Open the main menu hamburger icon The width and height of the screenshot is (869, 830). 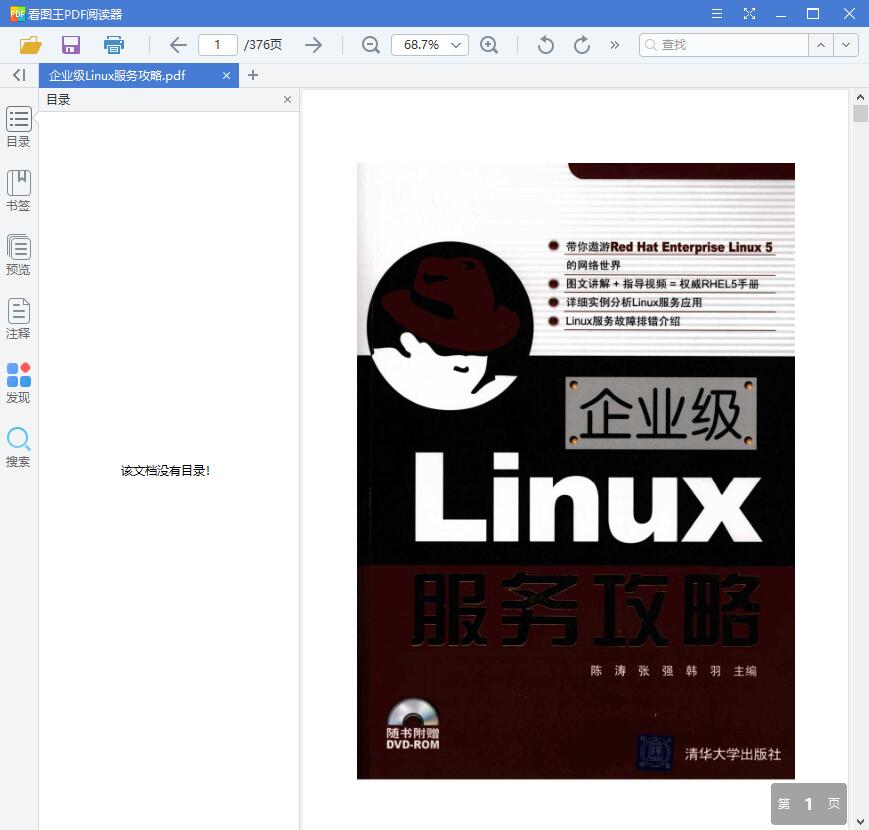(717, 13)
